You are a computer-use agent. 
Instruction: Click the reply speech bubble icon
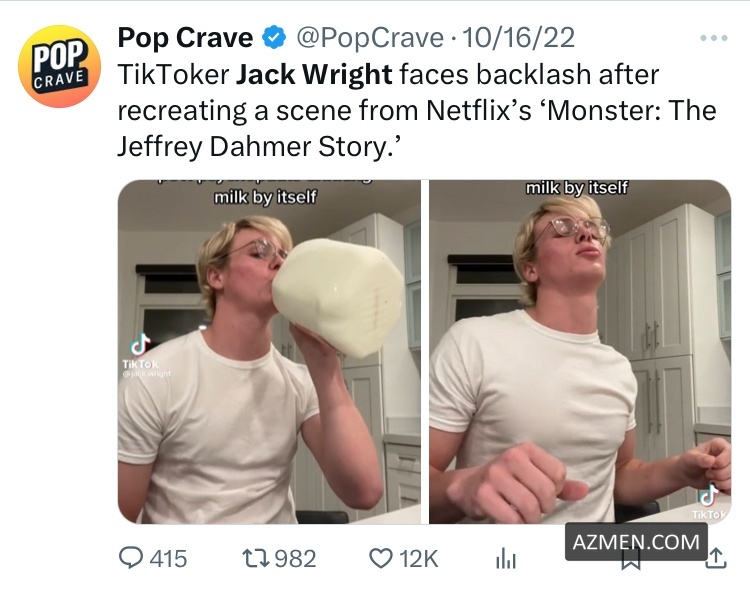(131, 559)
